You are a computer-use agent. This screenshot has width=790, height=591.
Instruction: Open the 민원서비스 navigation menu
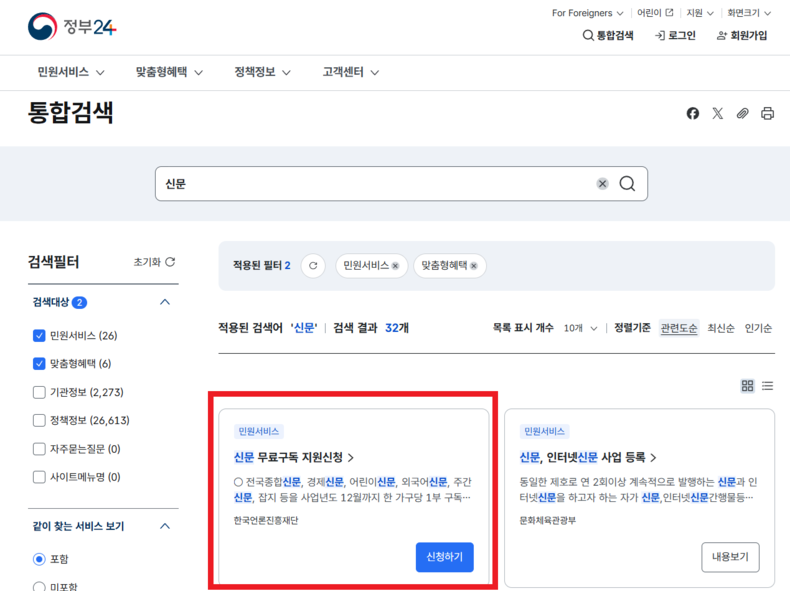tap(71, 73)
